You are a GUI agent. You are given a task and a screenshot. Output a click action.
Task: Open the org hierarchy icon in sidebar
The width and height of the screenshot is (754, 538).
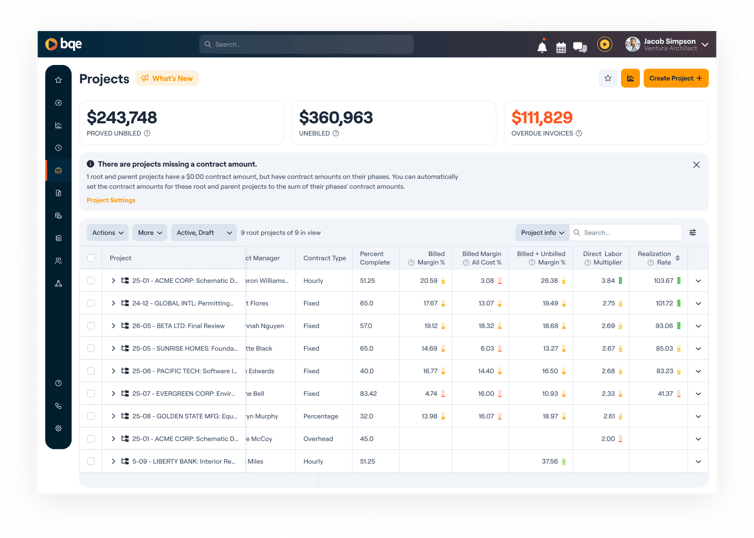(58, 283)
